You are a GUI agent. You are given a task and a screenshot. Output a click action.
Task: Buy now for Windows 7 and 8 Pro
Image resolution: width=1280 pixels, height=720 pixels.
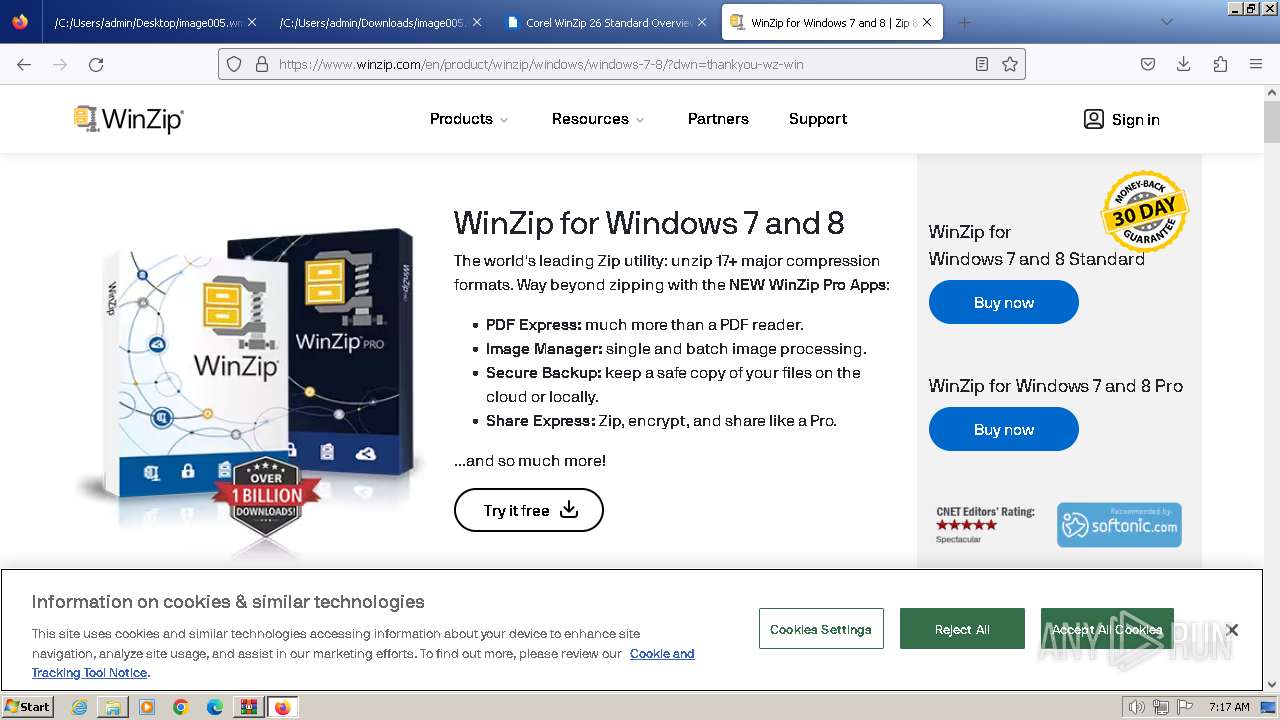pos(1003,430)
